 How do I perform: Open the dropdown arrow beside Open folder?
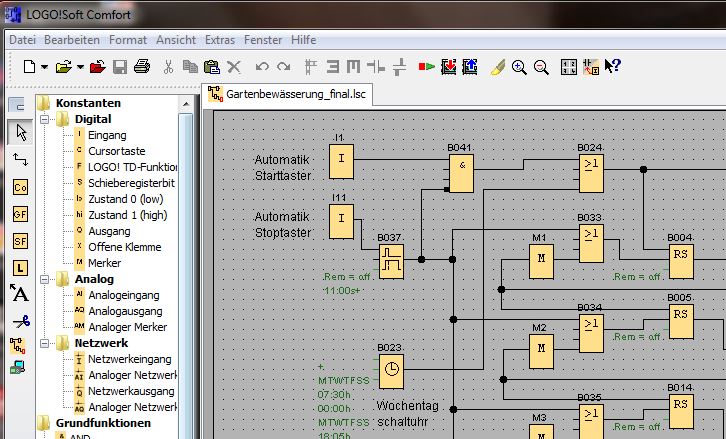[79, 67]
